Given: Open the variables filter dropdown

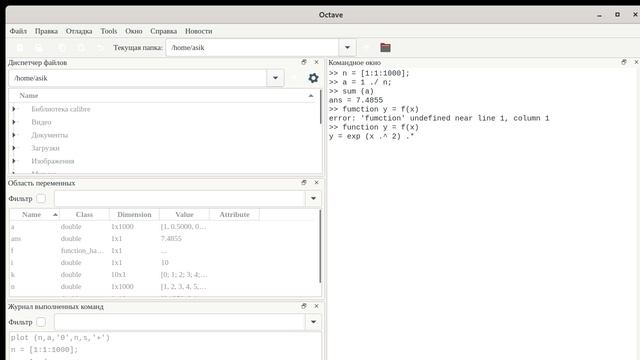Looking at the screenshot, I should [x=313, y=198].
